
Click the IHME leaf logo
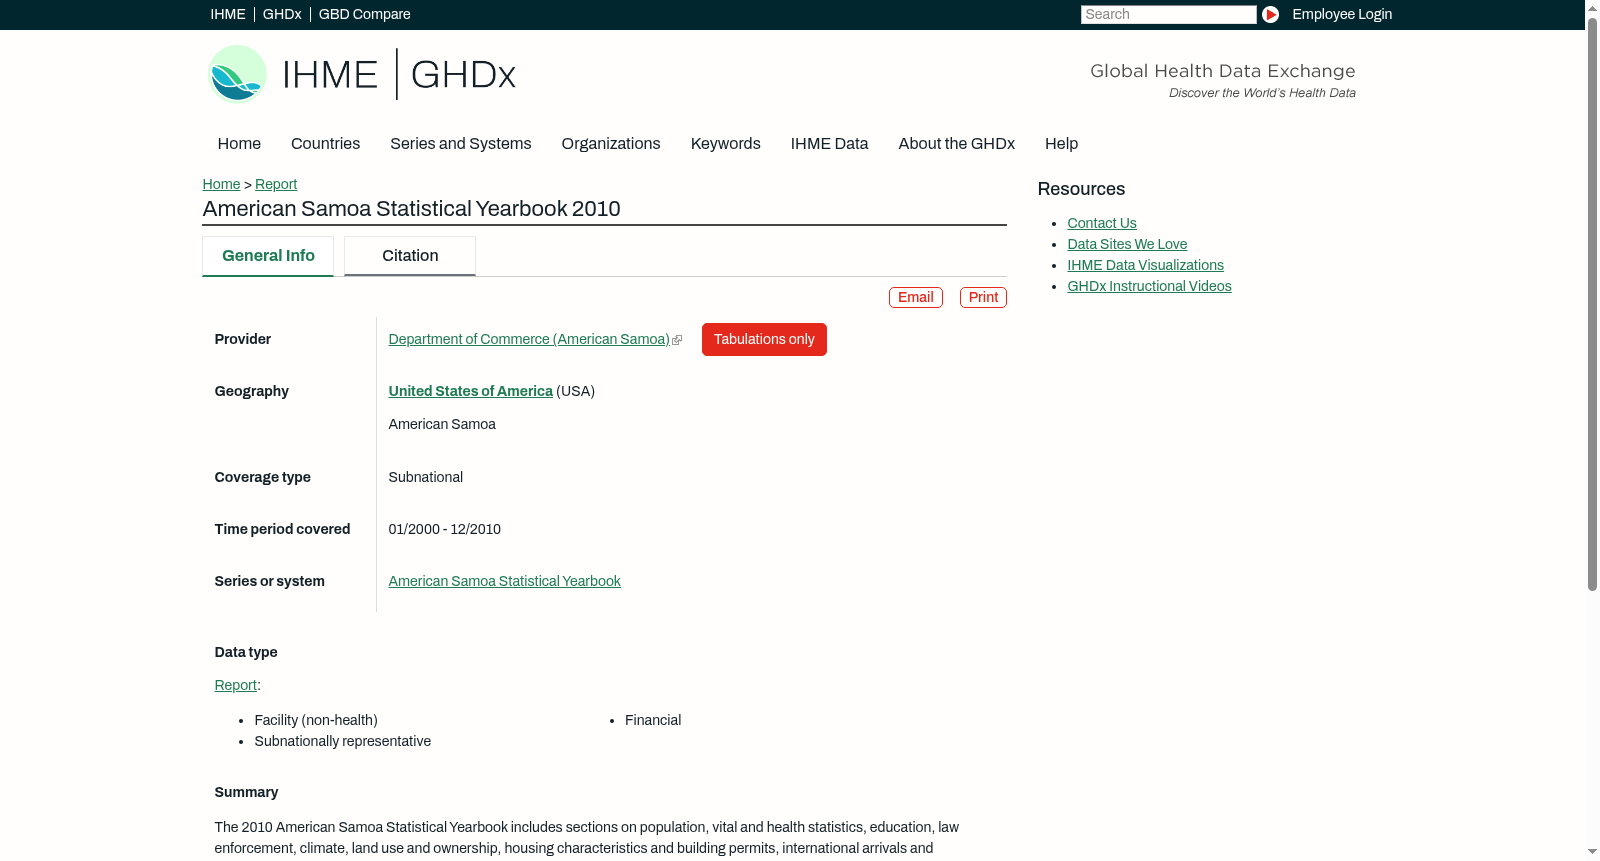tap(237, 74)
